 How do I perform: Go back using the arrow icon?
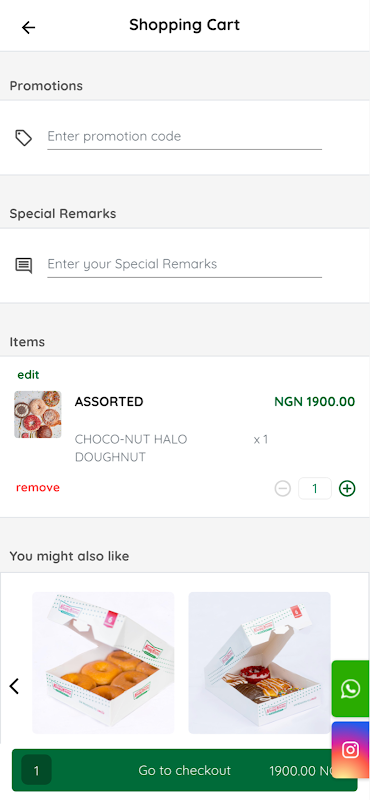tap(29, 28)
